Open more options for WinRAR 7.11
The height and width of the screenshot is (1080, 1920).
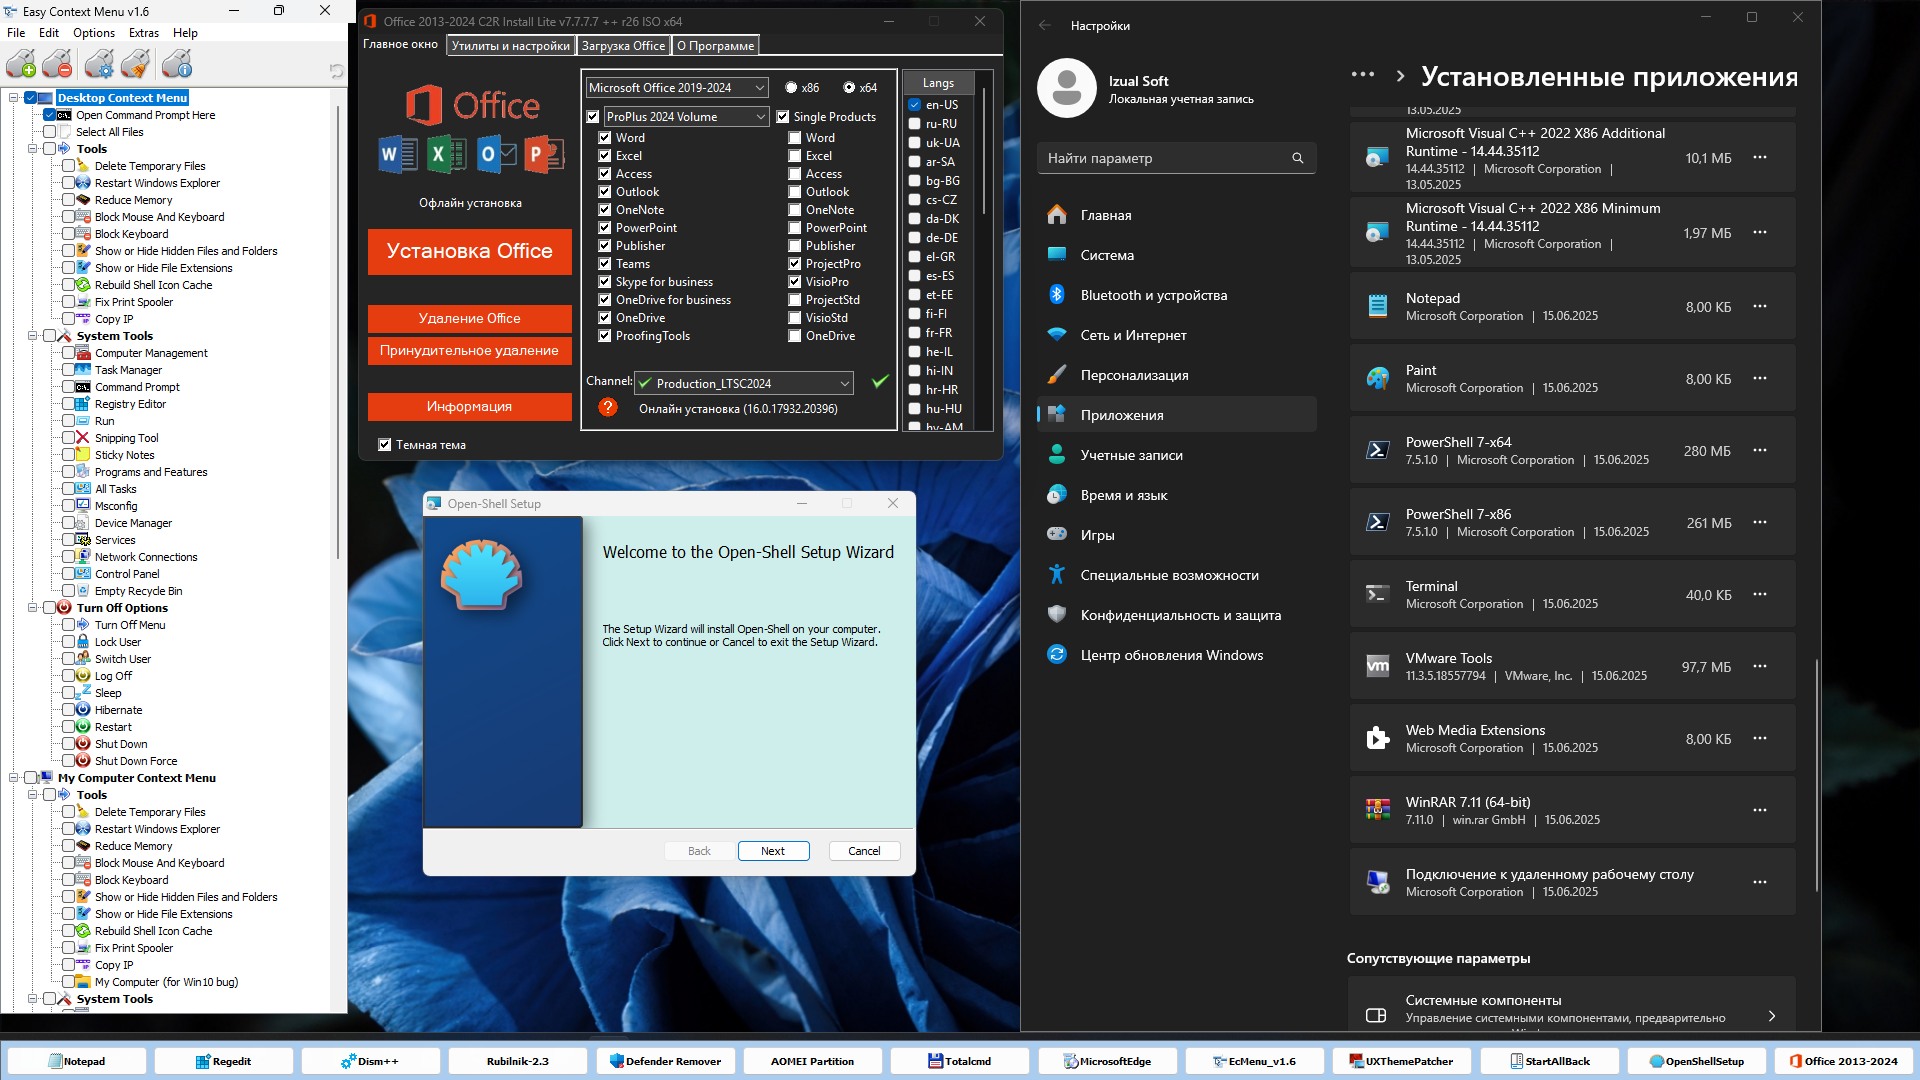click(1760, 810)
